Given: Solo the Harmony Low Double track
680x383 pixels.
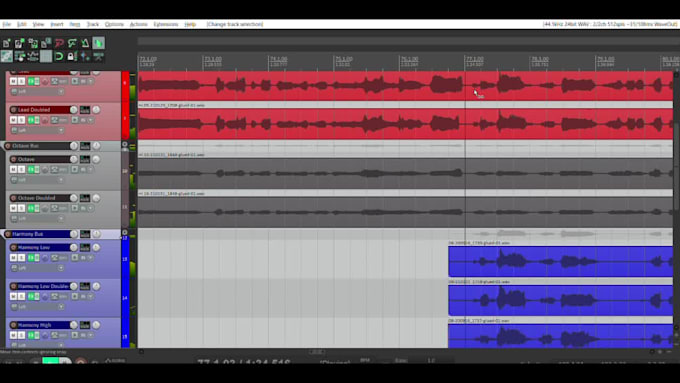Looking at the screenshot, I should [21, 296].
